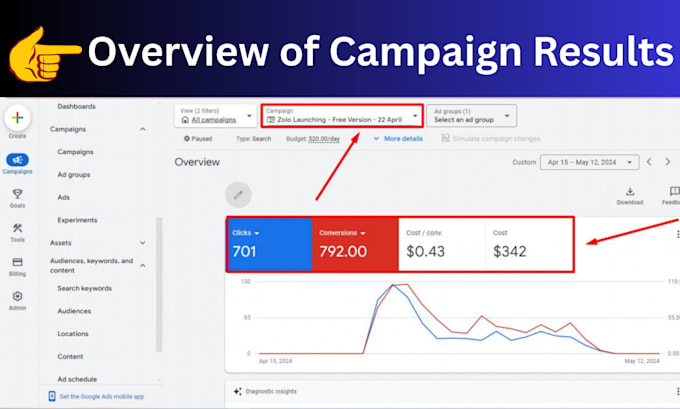Go to next date range arrow

click(668, 162)
